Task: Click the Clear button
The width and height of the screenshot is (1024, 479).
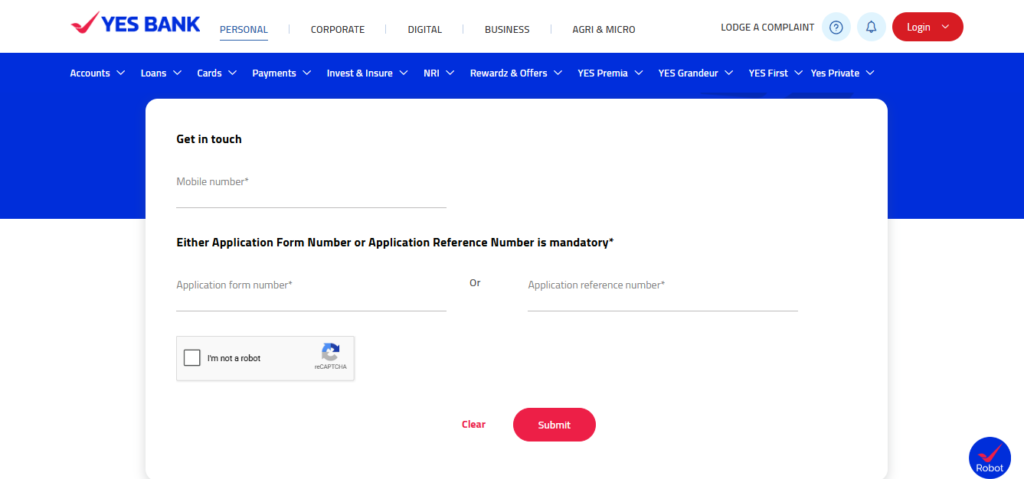Action: coord(473,425)
